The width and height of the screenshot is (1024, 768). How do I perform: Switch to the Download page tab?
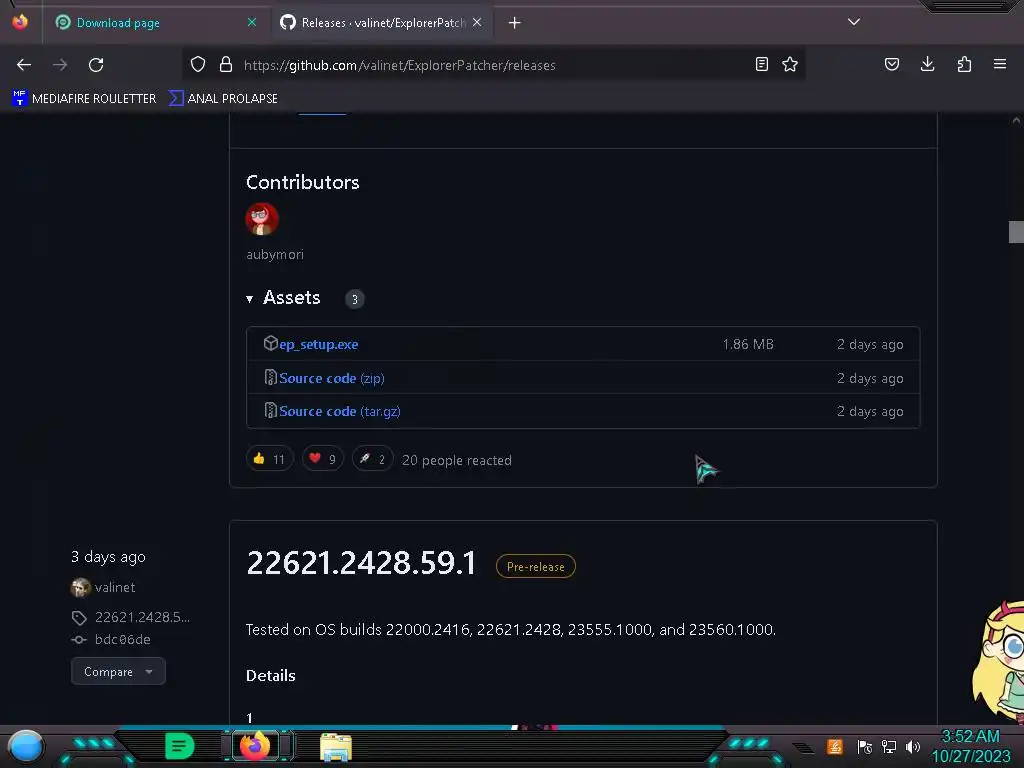[155, 23]
